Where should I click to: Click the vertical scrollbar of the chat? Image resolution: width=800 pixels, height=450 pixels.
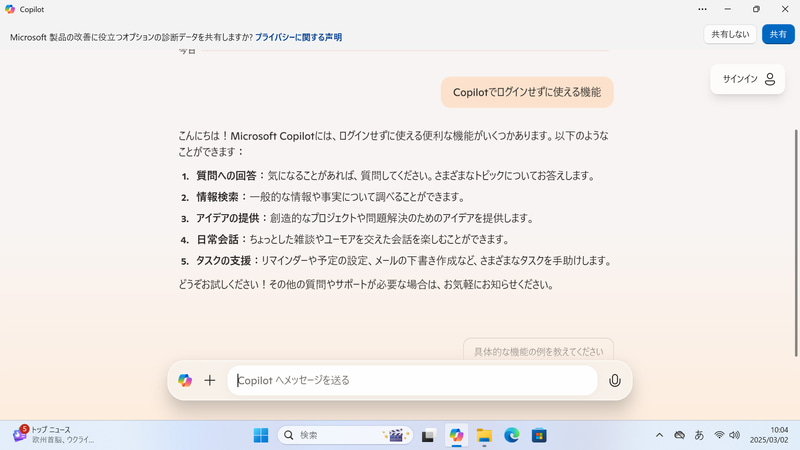[796, 242]
